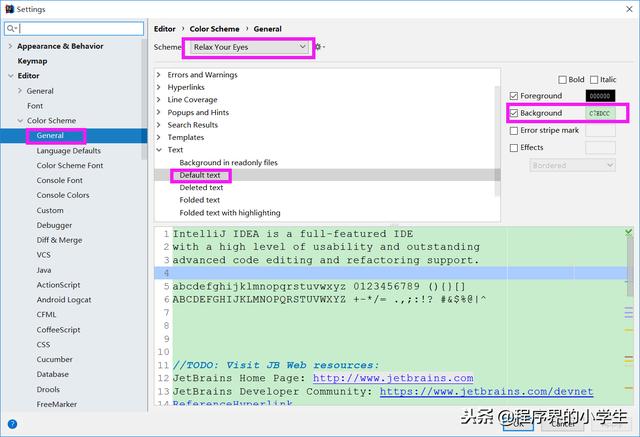Select Keymap in settings tree
Viewport: 640px width, 437px height.
point(32,61)
